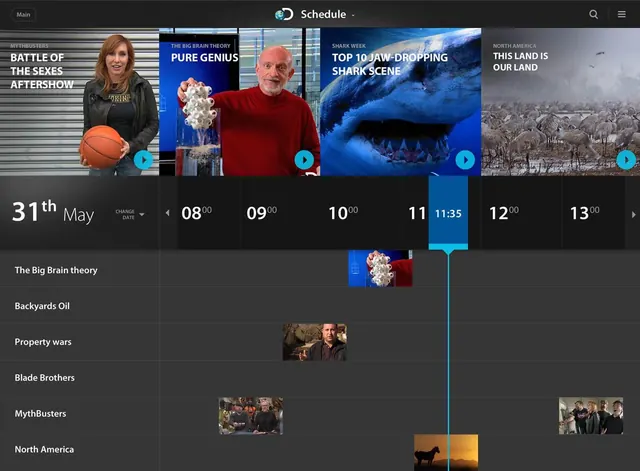Viewport: 640px width, 471px height.
Task: Select The Big Brain theory row label
Action: click(56, 270)
